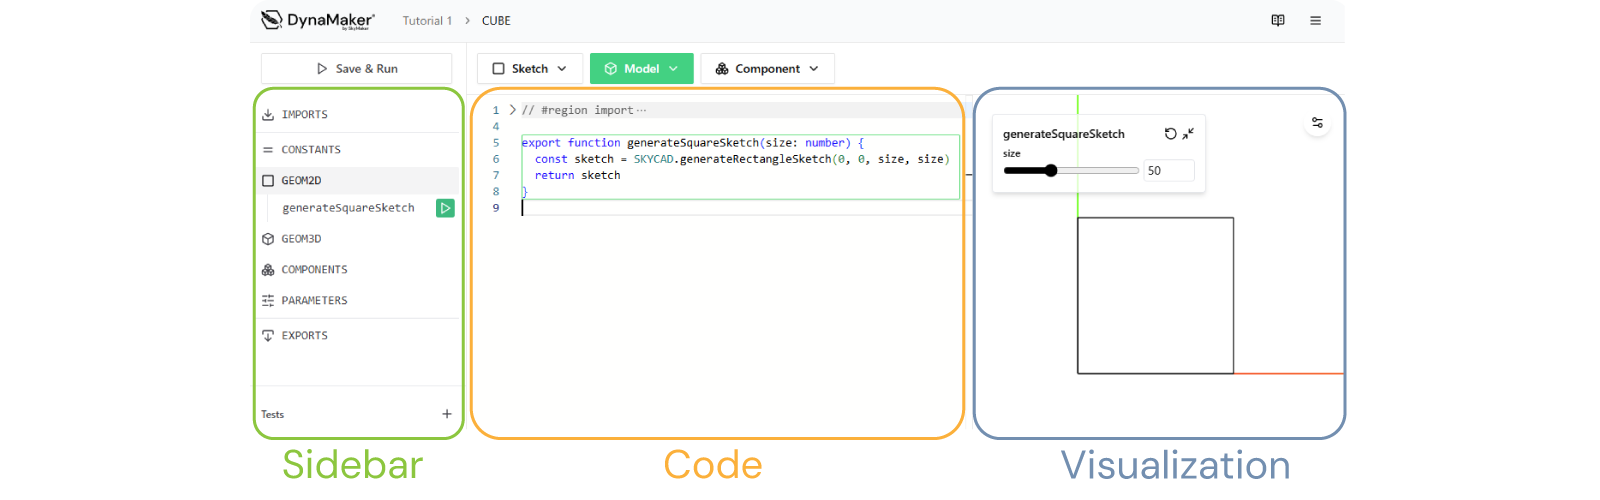
Task: Open visualization settings sliders icon
Action: [x=1317, y=123]
